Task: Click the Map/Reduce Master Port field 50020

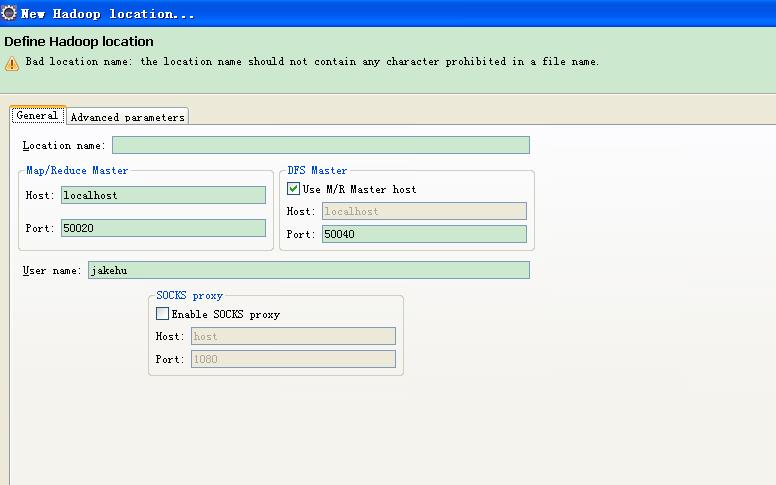Action: click(163, 228)
